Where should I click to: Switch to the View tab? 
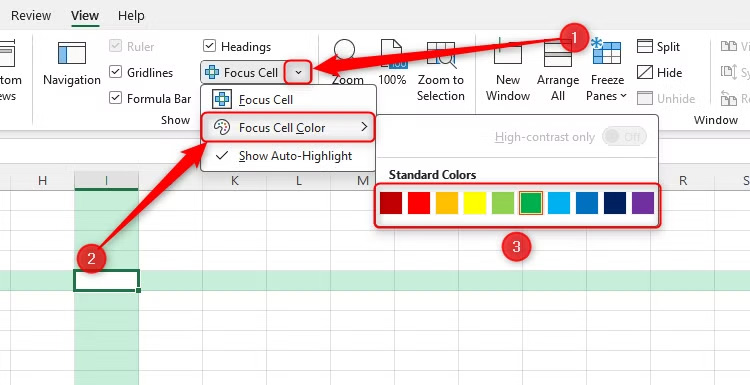[x=85, y=15]
